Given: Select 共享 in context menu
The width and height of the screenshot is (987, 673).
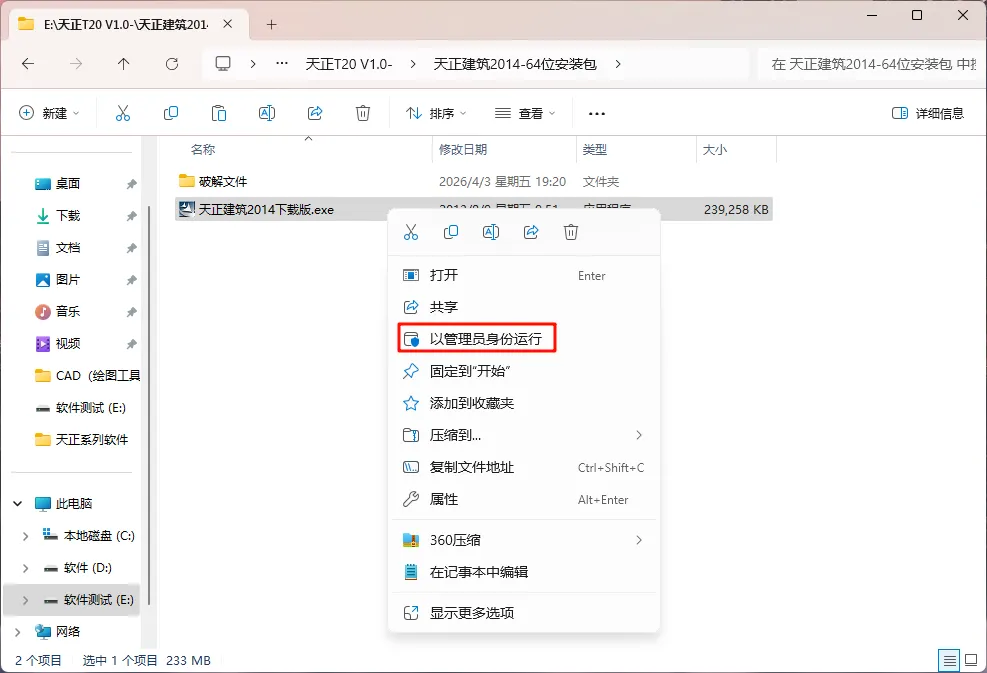Looking at the screenshot, I should pyautogui.click(x=524, y=307).
